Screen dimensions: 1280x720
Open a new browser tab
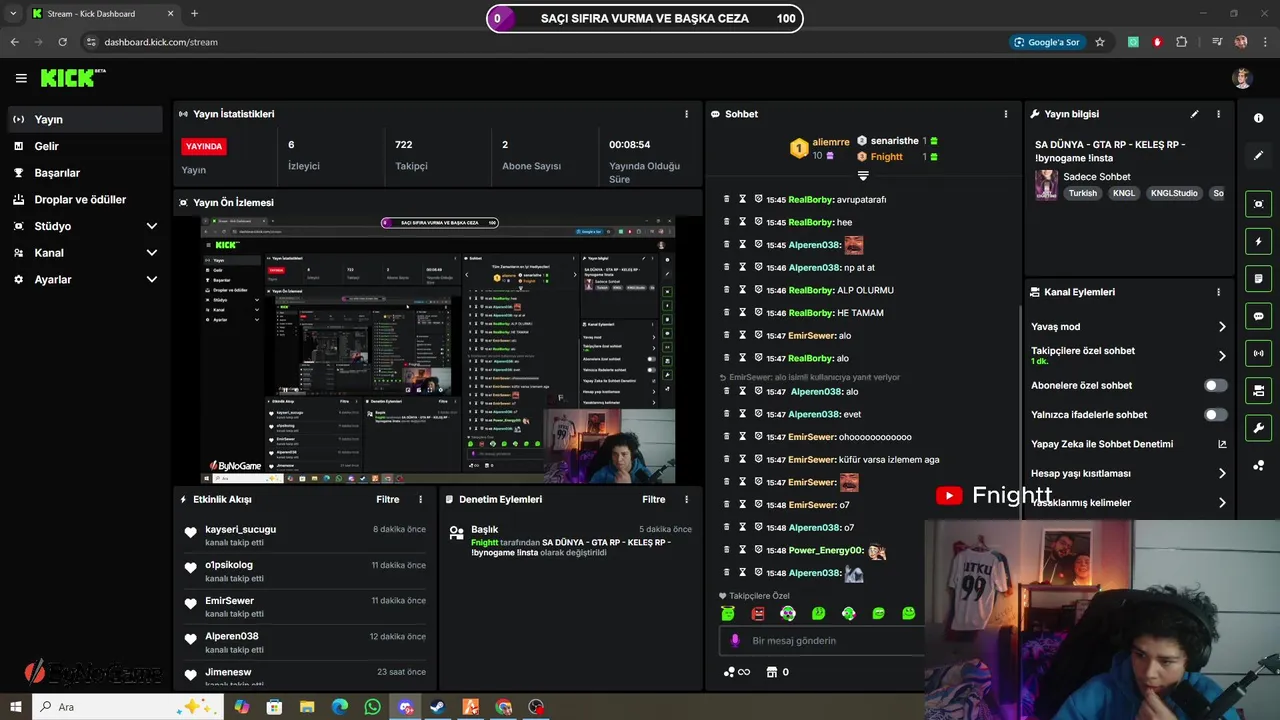click(194, 14)
